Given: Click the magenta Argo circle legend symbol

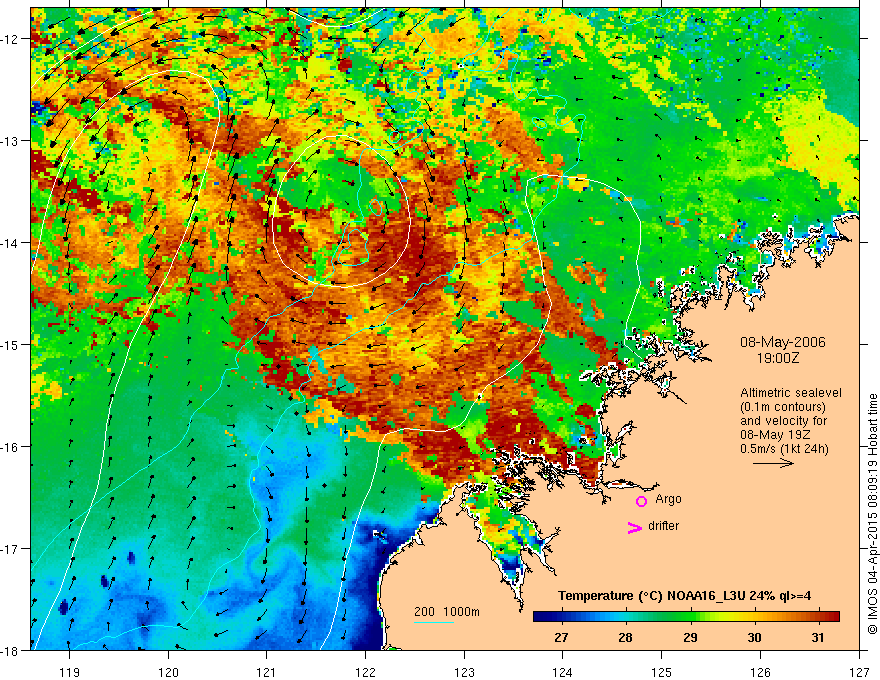Looking at the screenshot, I should tap(641, 501).
